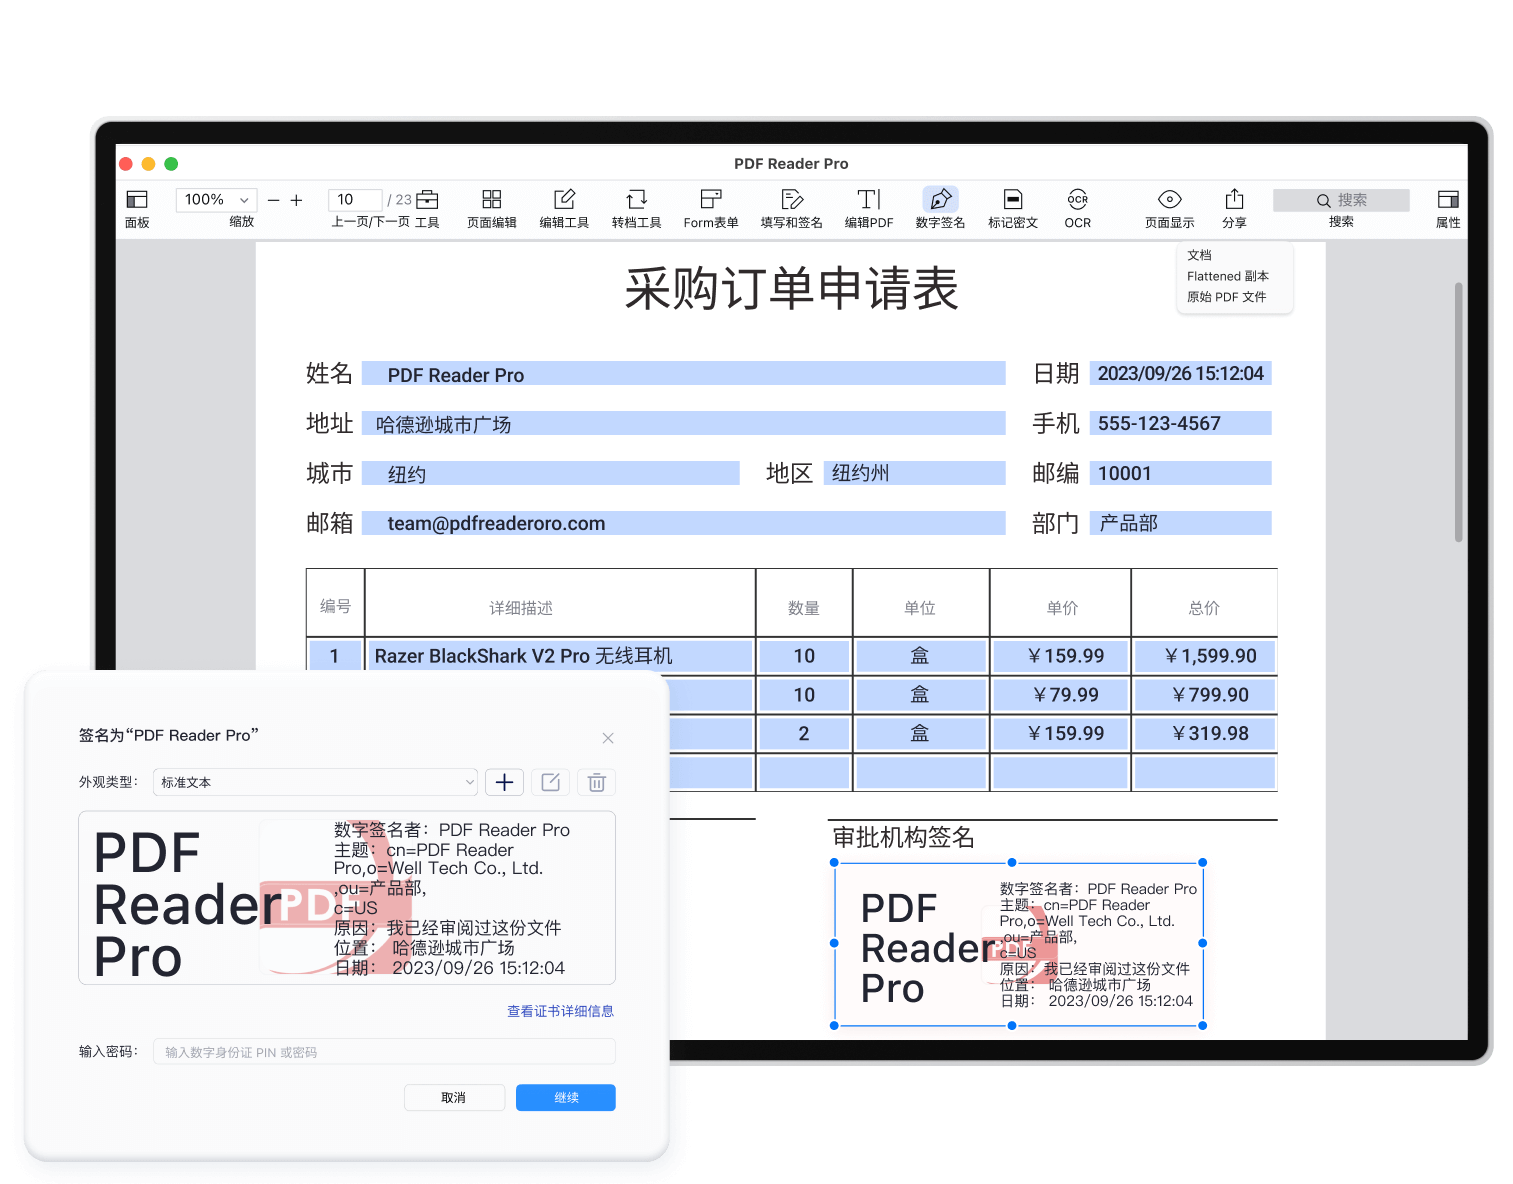Click the ￥799.90 total cell
The image size is (1513, 1184).
coord(1205,695)
